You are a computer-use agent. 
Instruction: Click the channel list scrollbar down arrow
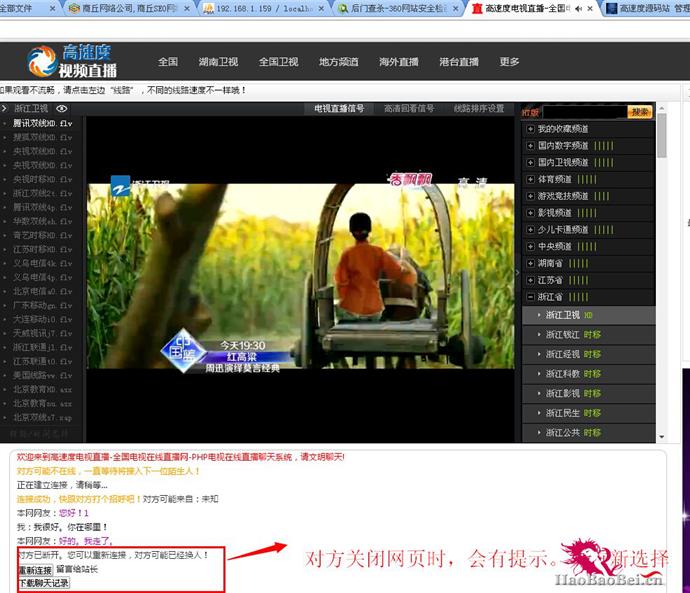click(x=661, y=437)
